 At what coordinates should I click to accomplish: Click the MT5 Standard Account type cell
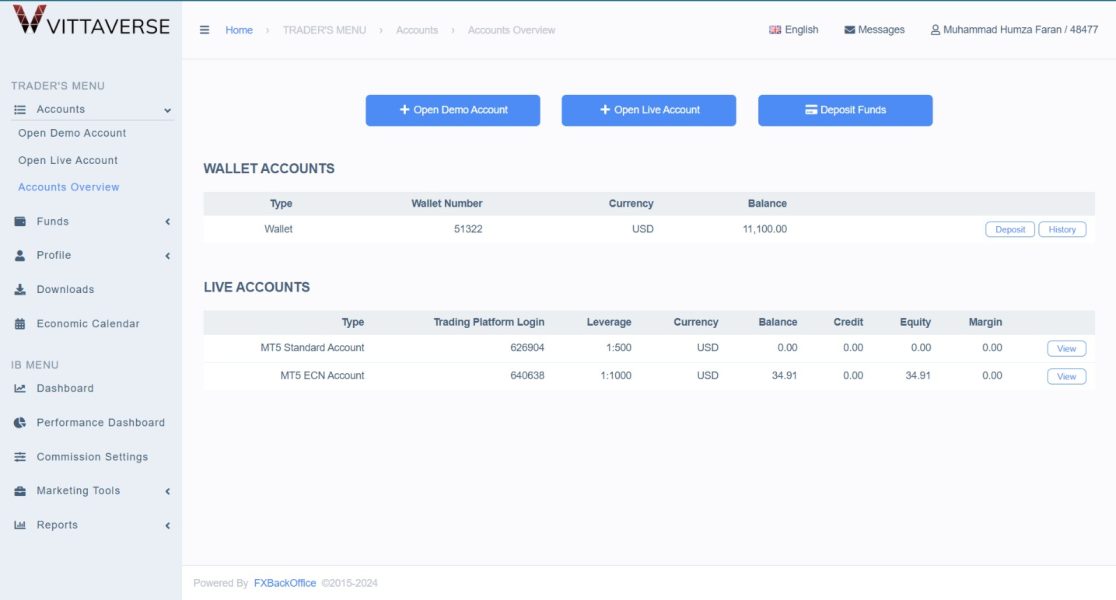(x=312, y=348)
